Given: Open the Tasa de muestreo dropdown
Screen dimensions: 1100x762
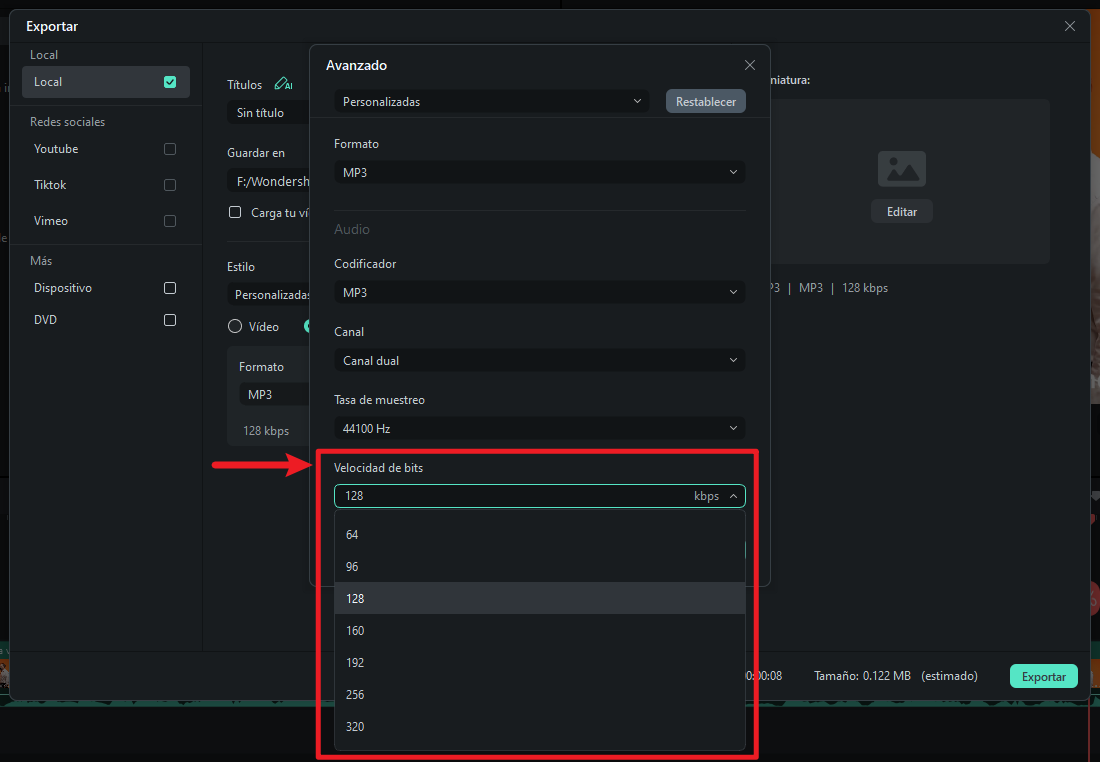Looking at the screenshot, I should [x=539, y=428].
